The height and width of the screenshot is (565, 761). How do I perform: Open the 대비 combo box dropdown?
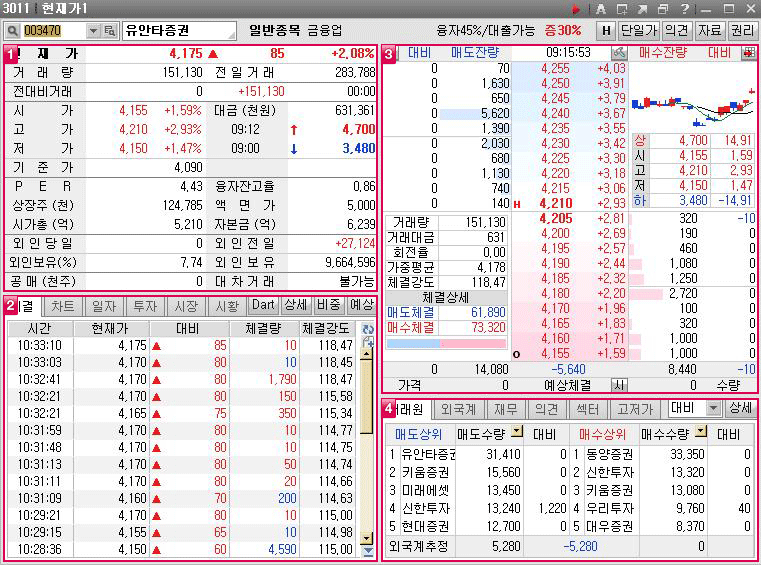click(x=713, y=409)
